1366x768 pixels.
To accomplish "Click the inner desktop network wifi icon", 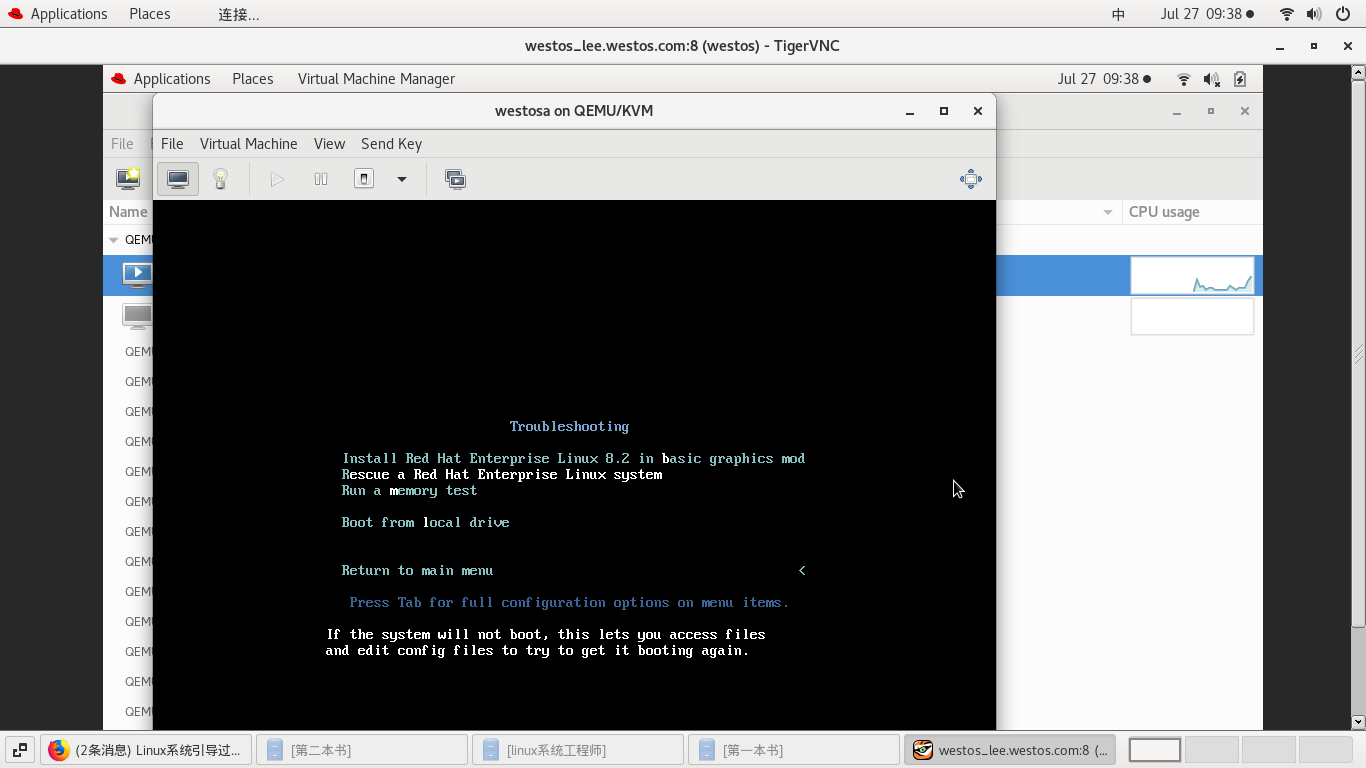I will coord(1184,79).
